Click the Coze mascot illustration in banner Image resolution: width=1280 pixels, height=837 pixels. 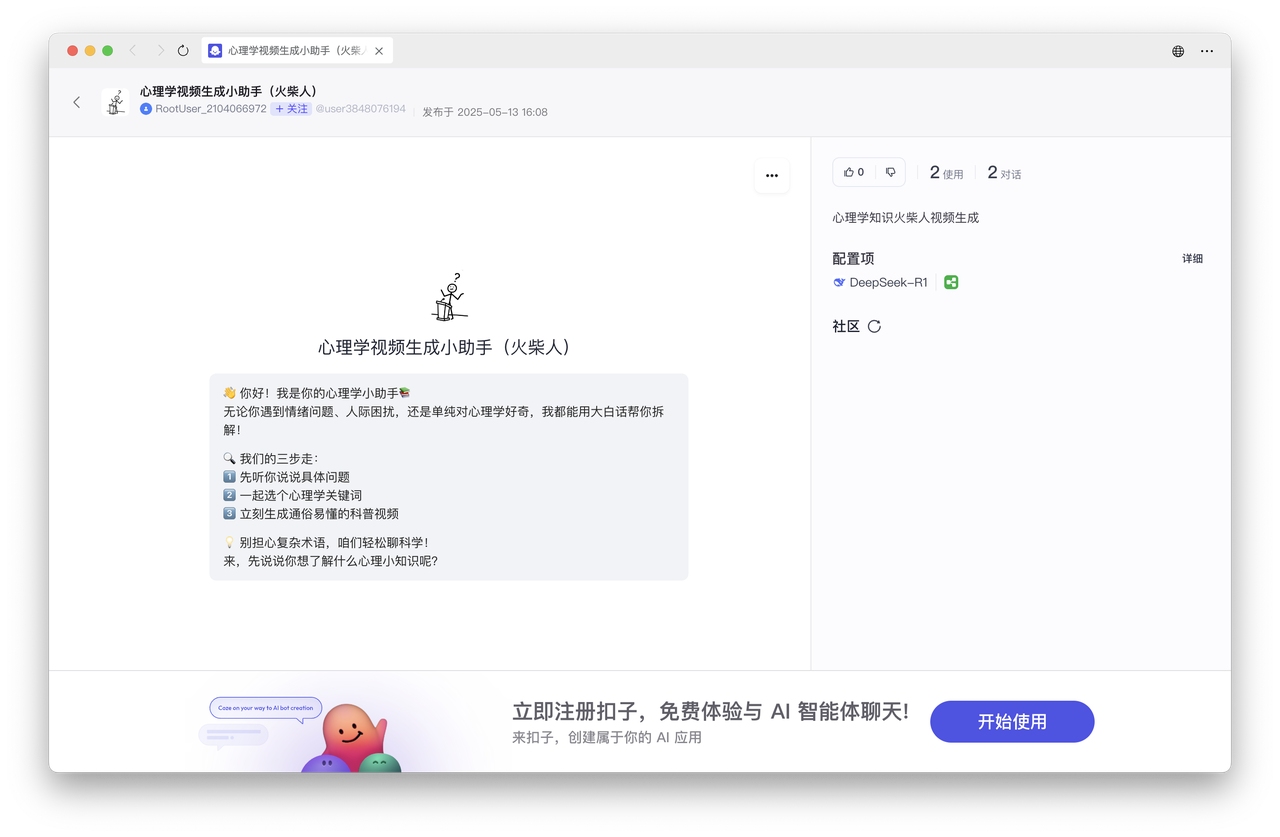[x=351, y=740]
